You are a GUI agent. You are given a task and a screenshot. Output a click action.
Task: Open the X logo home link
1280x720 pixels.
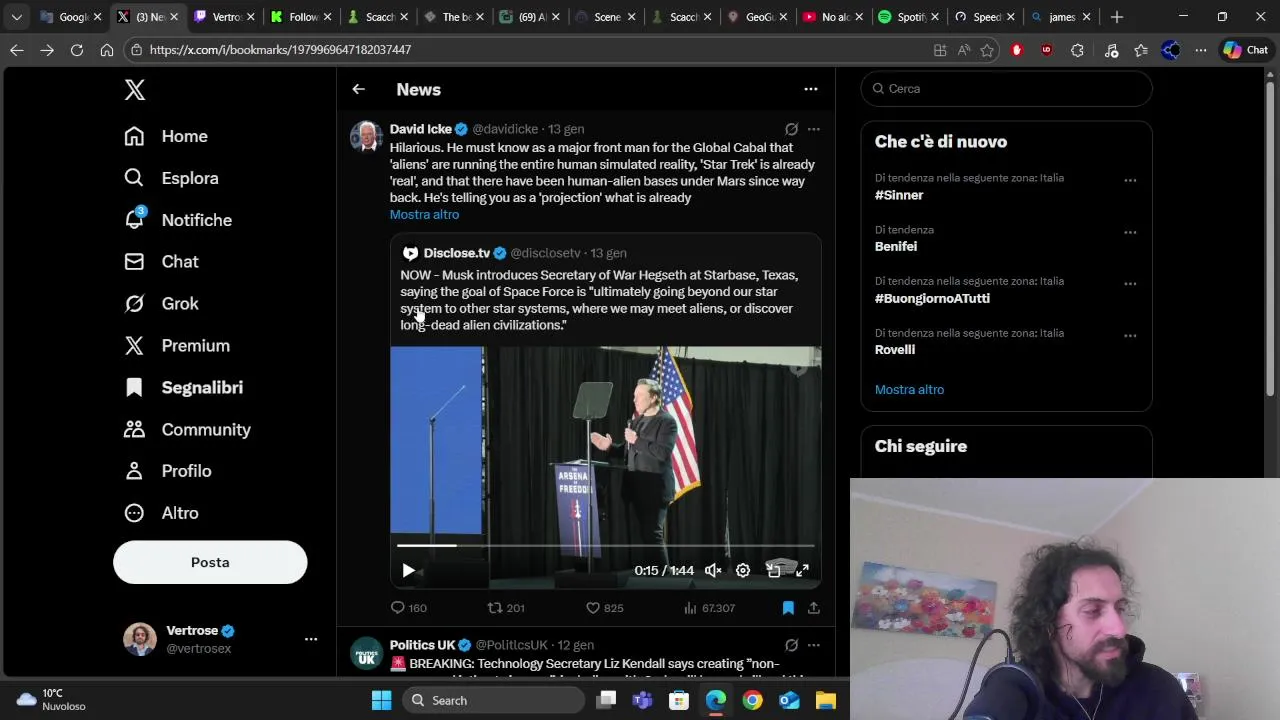tap(135, 89)
